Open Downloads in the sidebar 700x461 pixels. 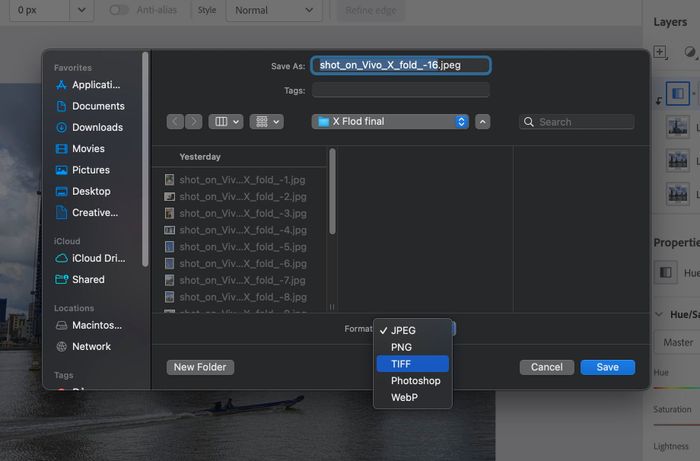[97, 127]
